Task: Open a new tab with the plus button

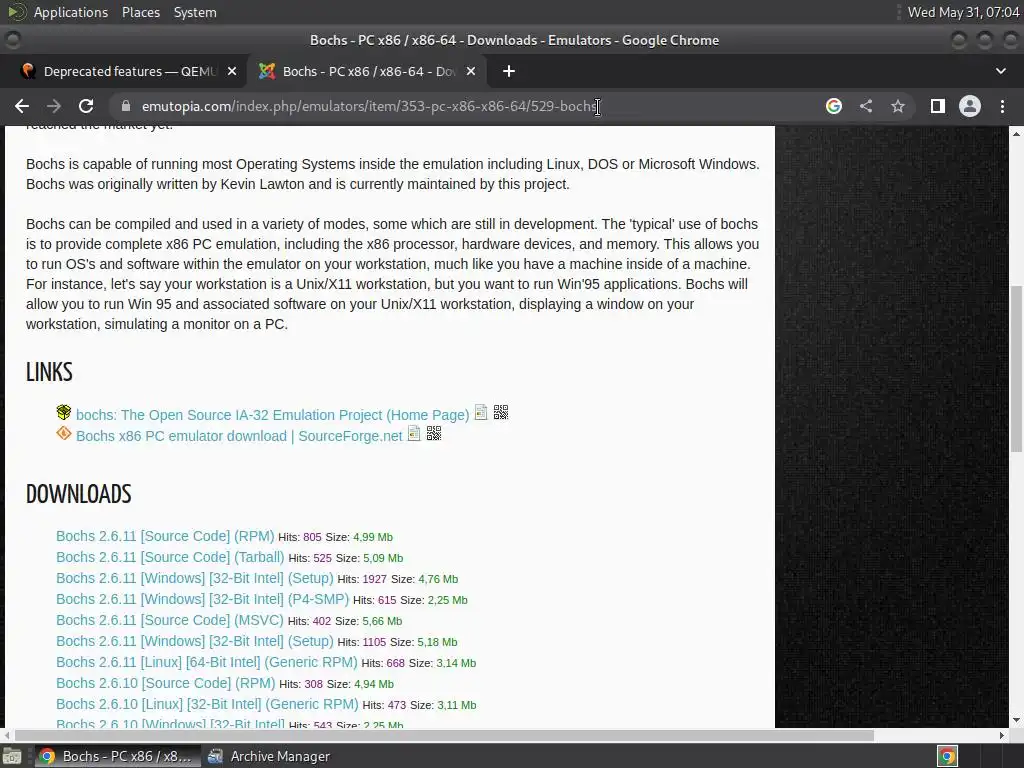Action: coord(509,71)
